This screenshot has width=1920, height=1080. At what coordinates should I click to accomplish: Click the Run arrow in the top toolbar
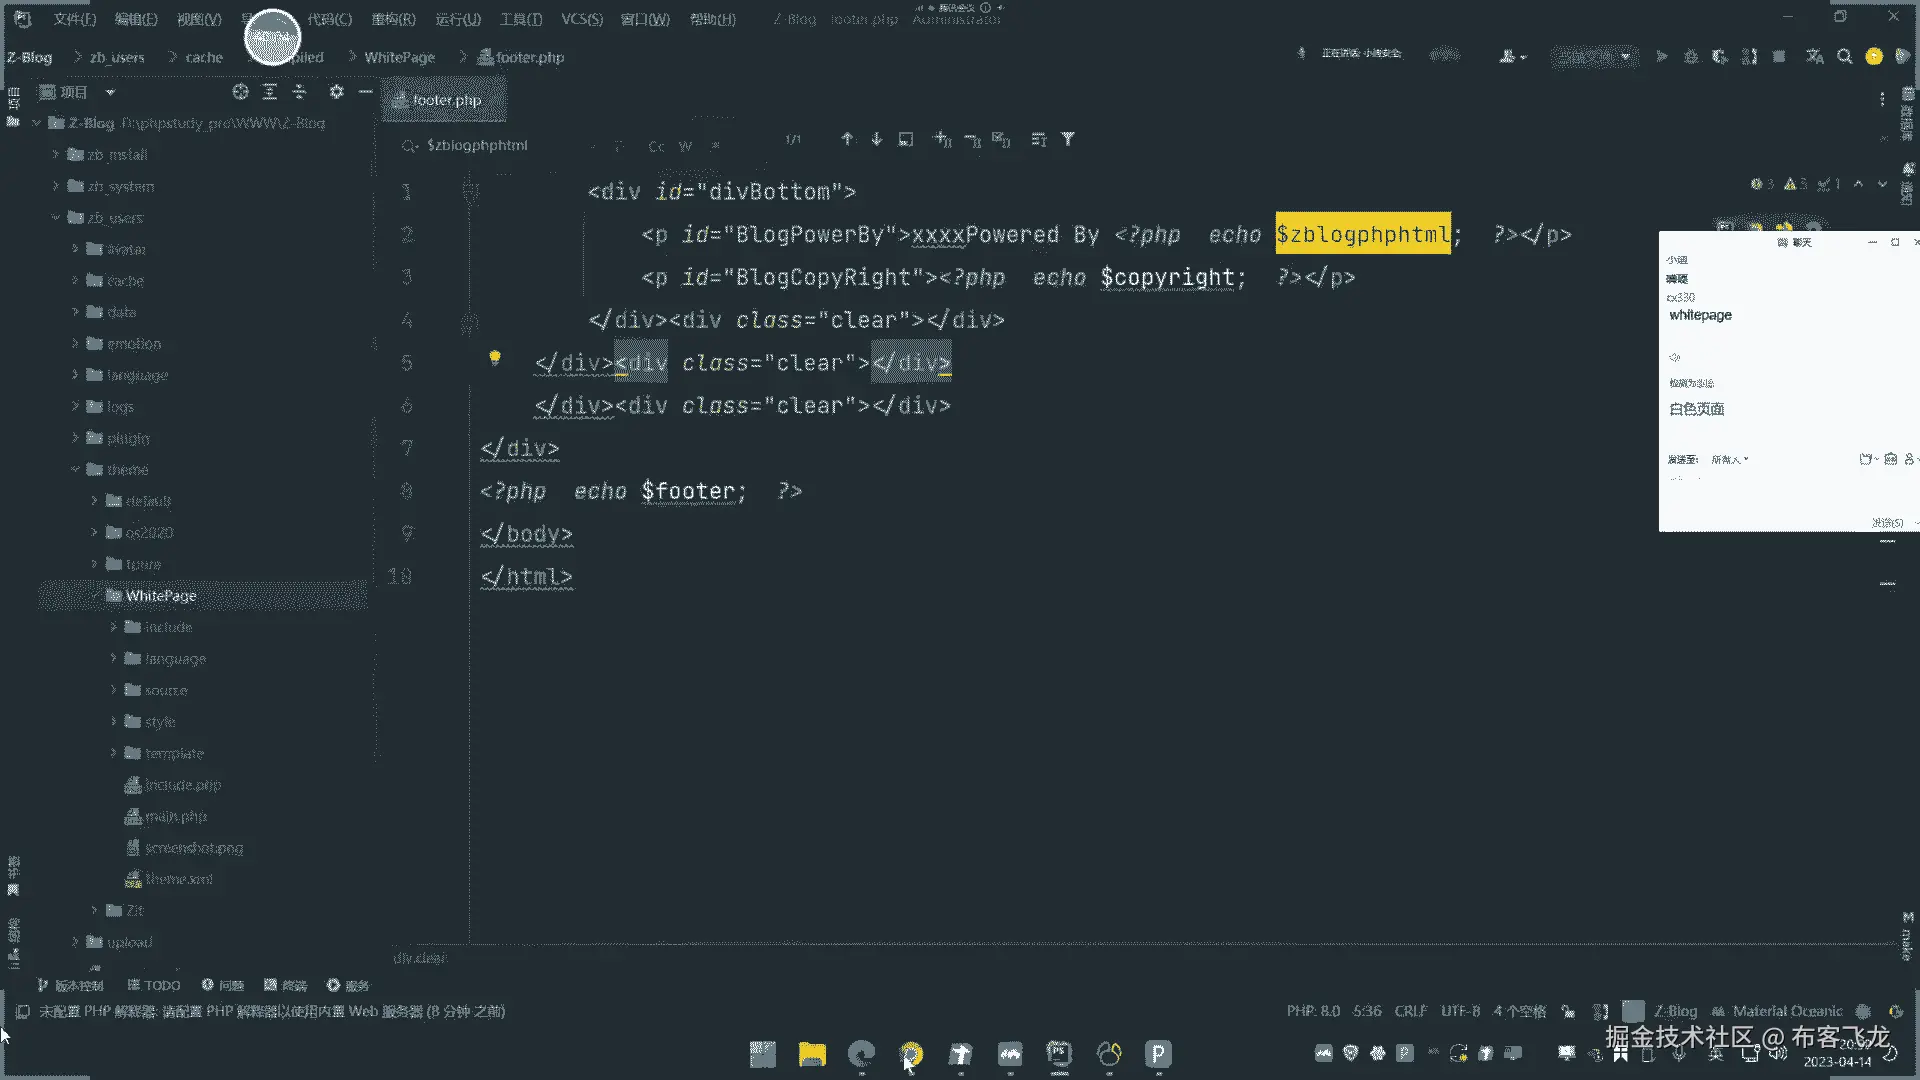[1661, 57]
